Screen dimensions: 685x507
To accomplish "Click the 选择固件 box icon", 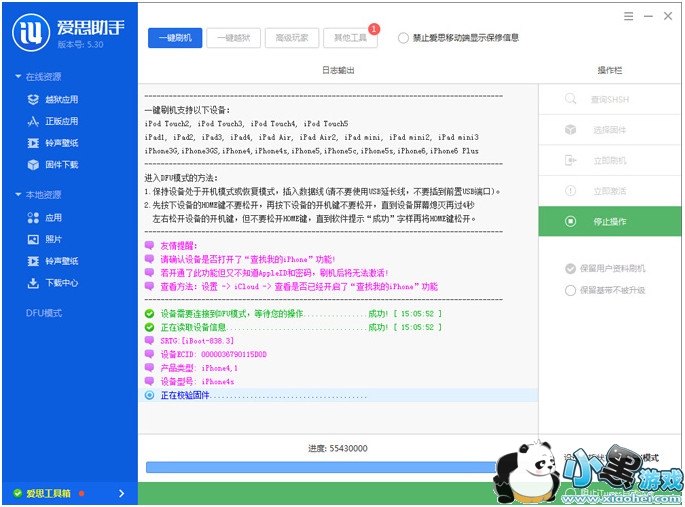I will (571, 130).
